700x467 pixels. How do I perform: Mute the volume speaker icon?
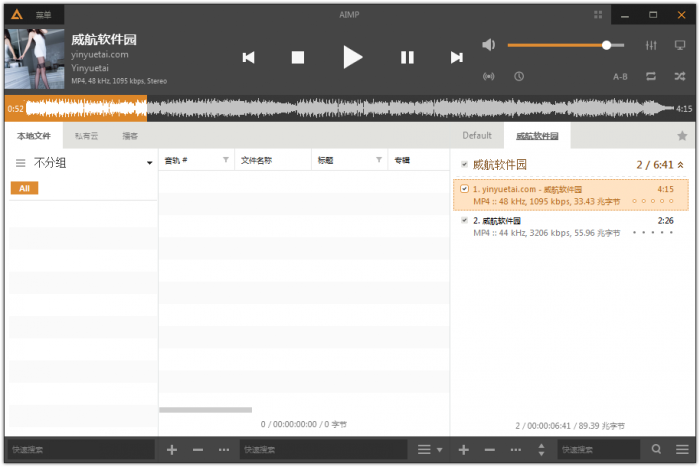489,45
